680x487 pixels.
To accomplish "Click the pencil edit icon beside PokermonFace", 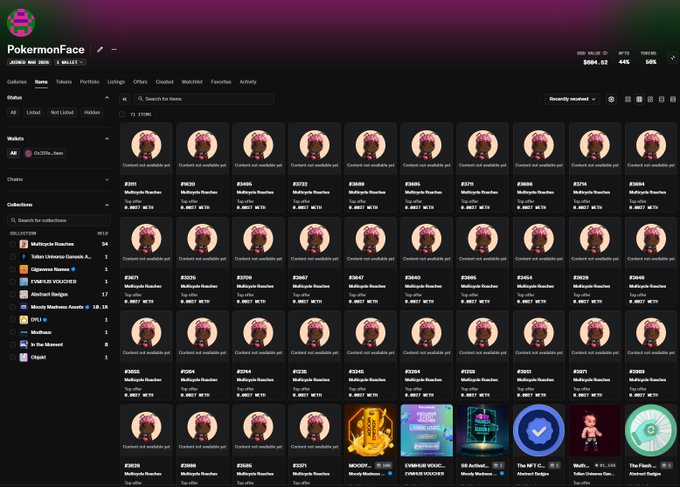I will point(100,49).
